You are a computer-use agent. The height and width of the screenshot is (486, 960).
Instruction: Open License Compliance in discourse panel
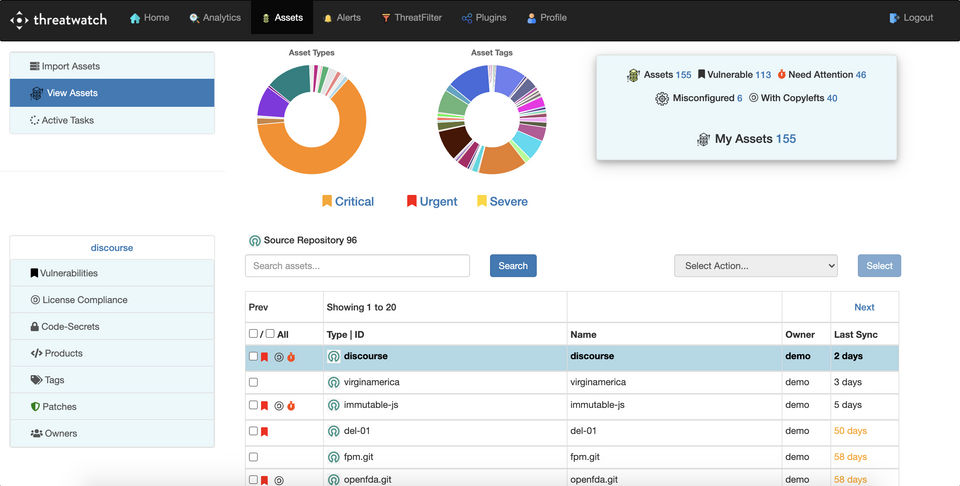click(112, 300)
